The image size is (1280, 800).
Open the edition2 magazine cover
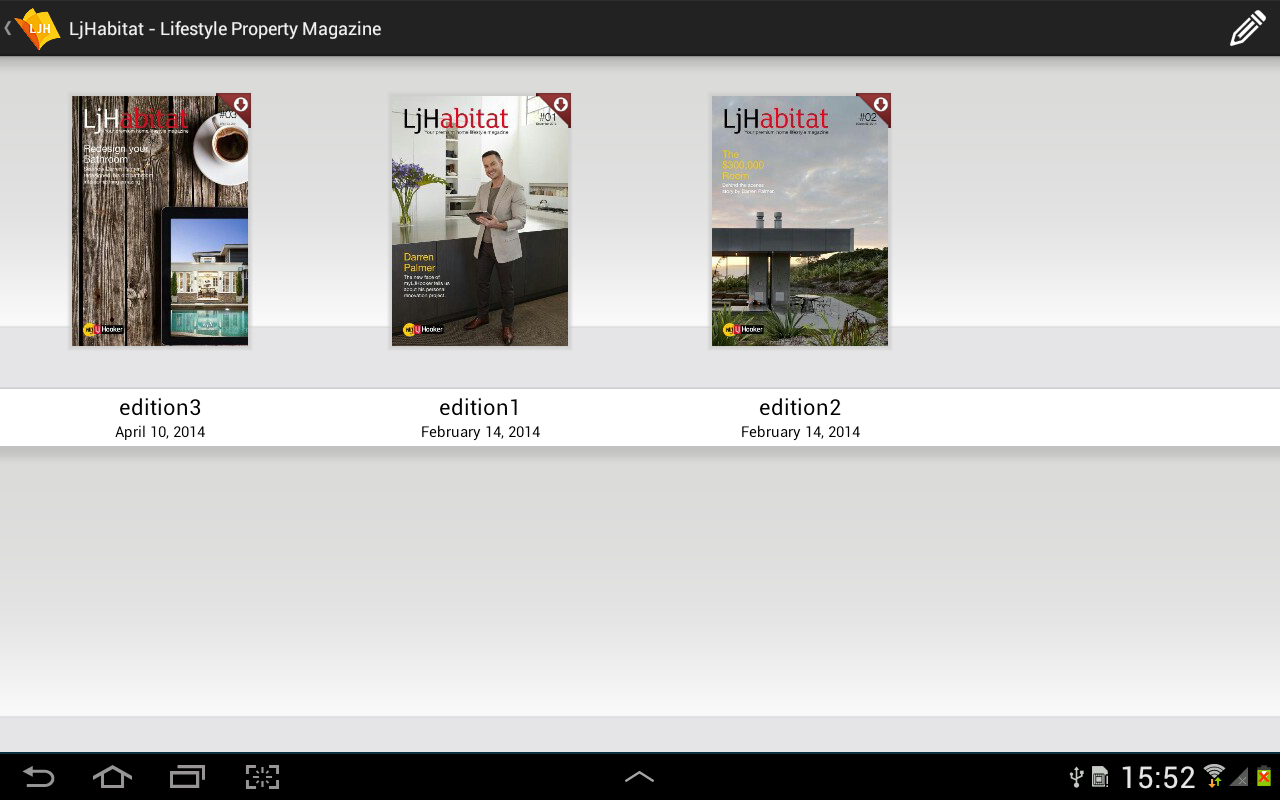(800, 221)
